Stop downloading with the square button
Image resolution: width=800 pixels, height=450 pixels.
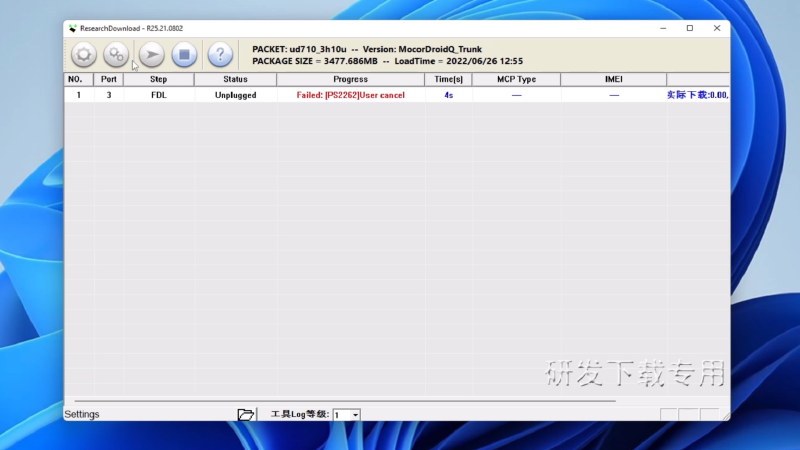pos(184,55)
